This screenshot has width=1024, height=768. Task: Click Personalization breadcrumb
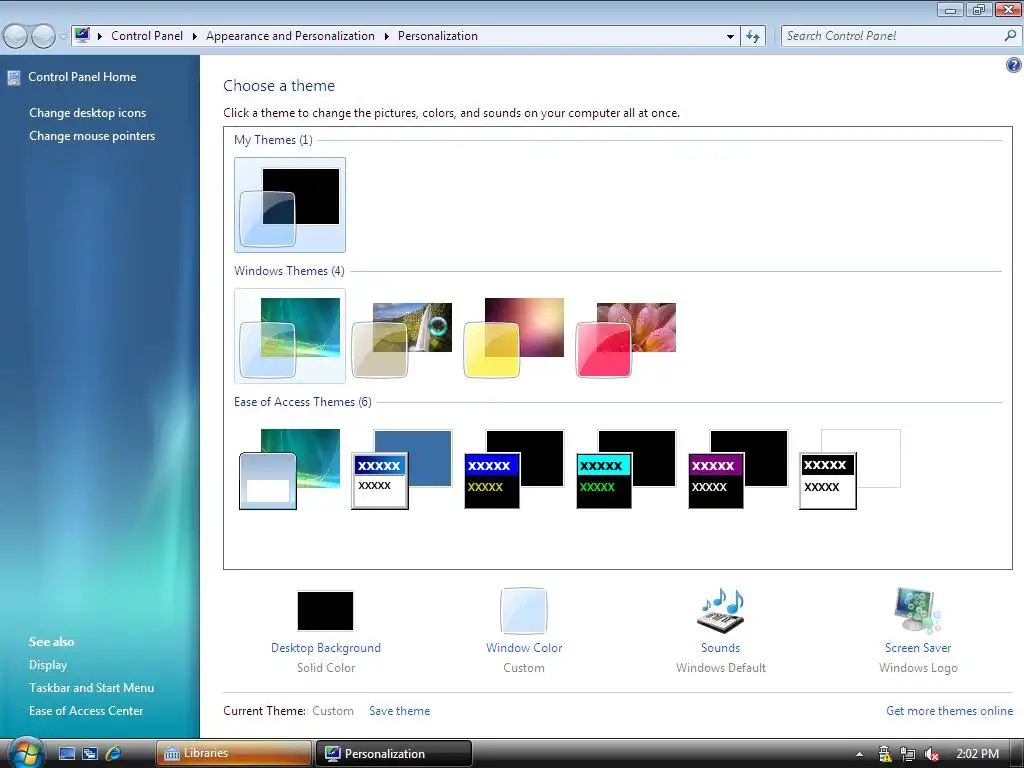tap(438, 36)
